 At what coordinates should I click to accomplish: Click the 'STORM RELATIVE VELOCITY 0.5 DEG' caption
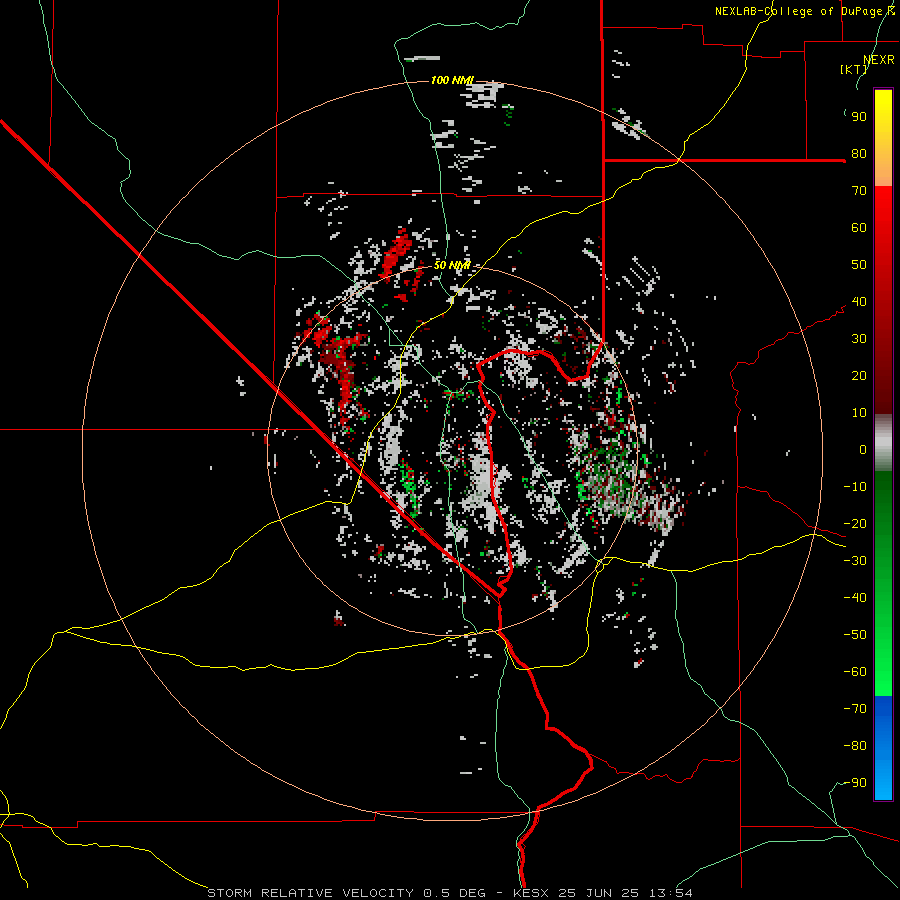click(346, 893)
